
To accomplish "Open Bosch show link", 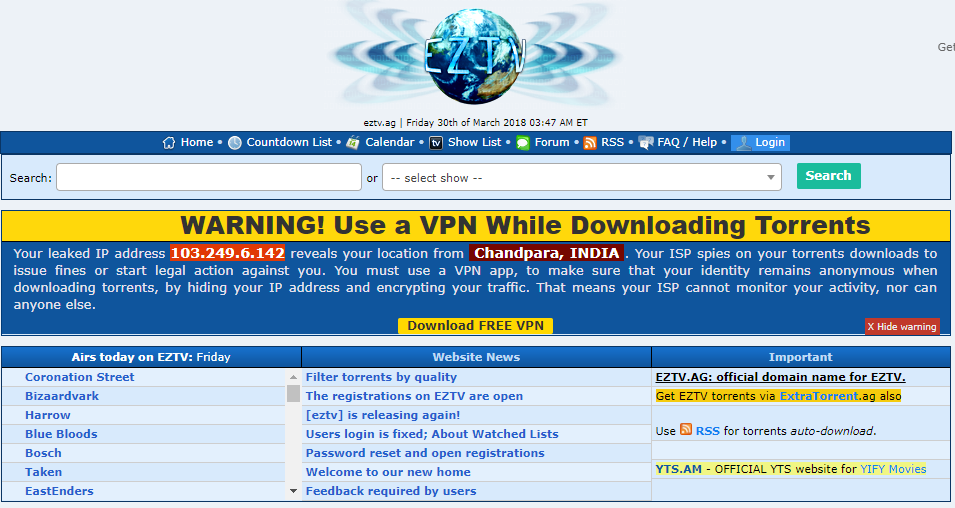I will (x=43, y=453).
